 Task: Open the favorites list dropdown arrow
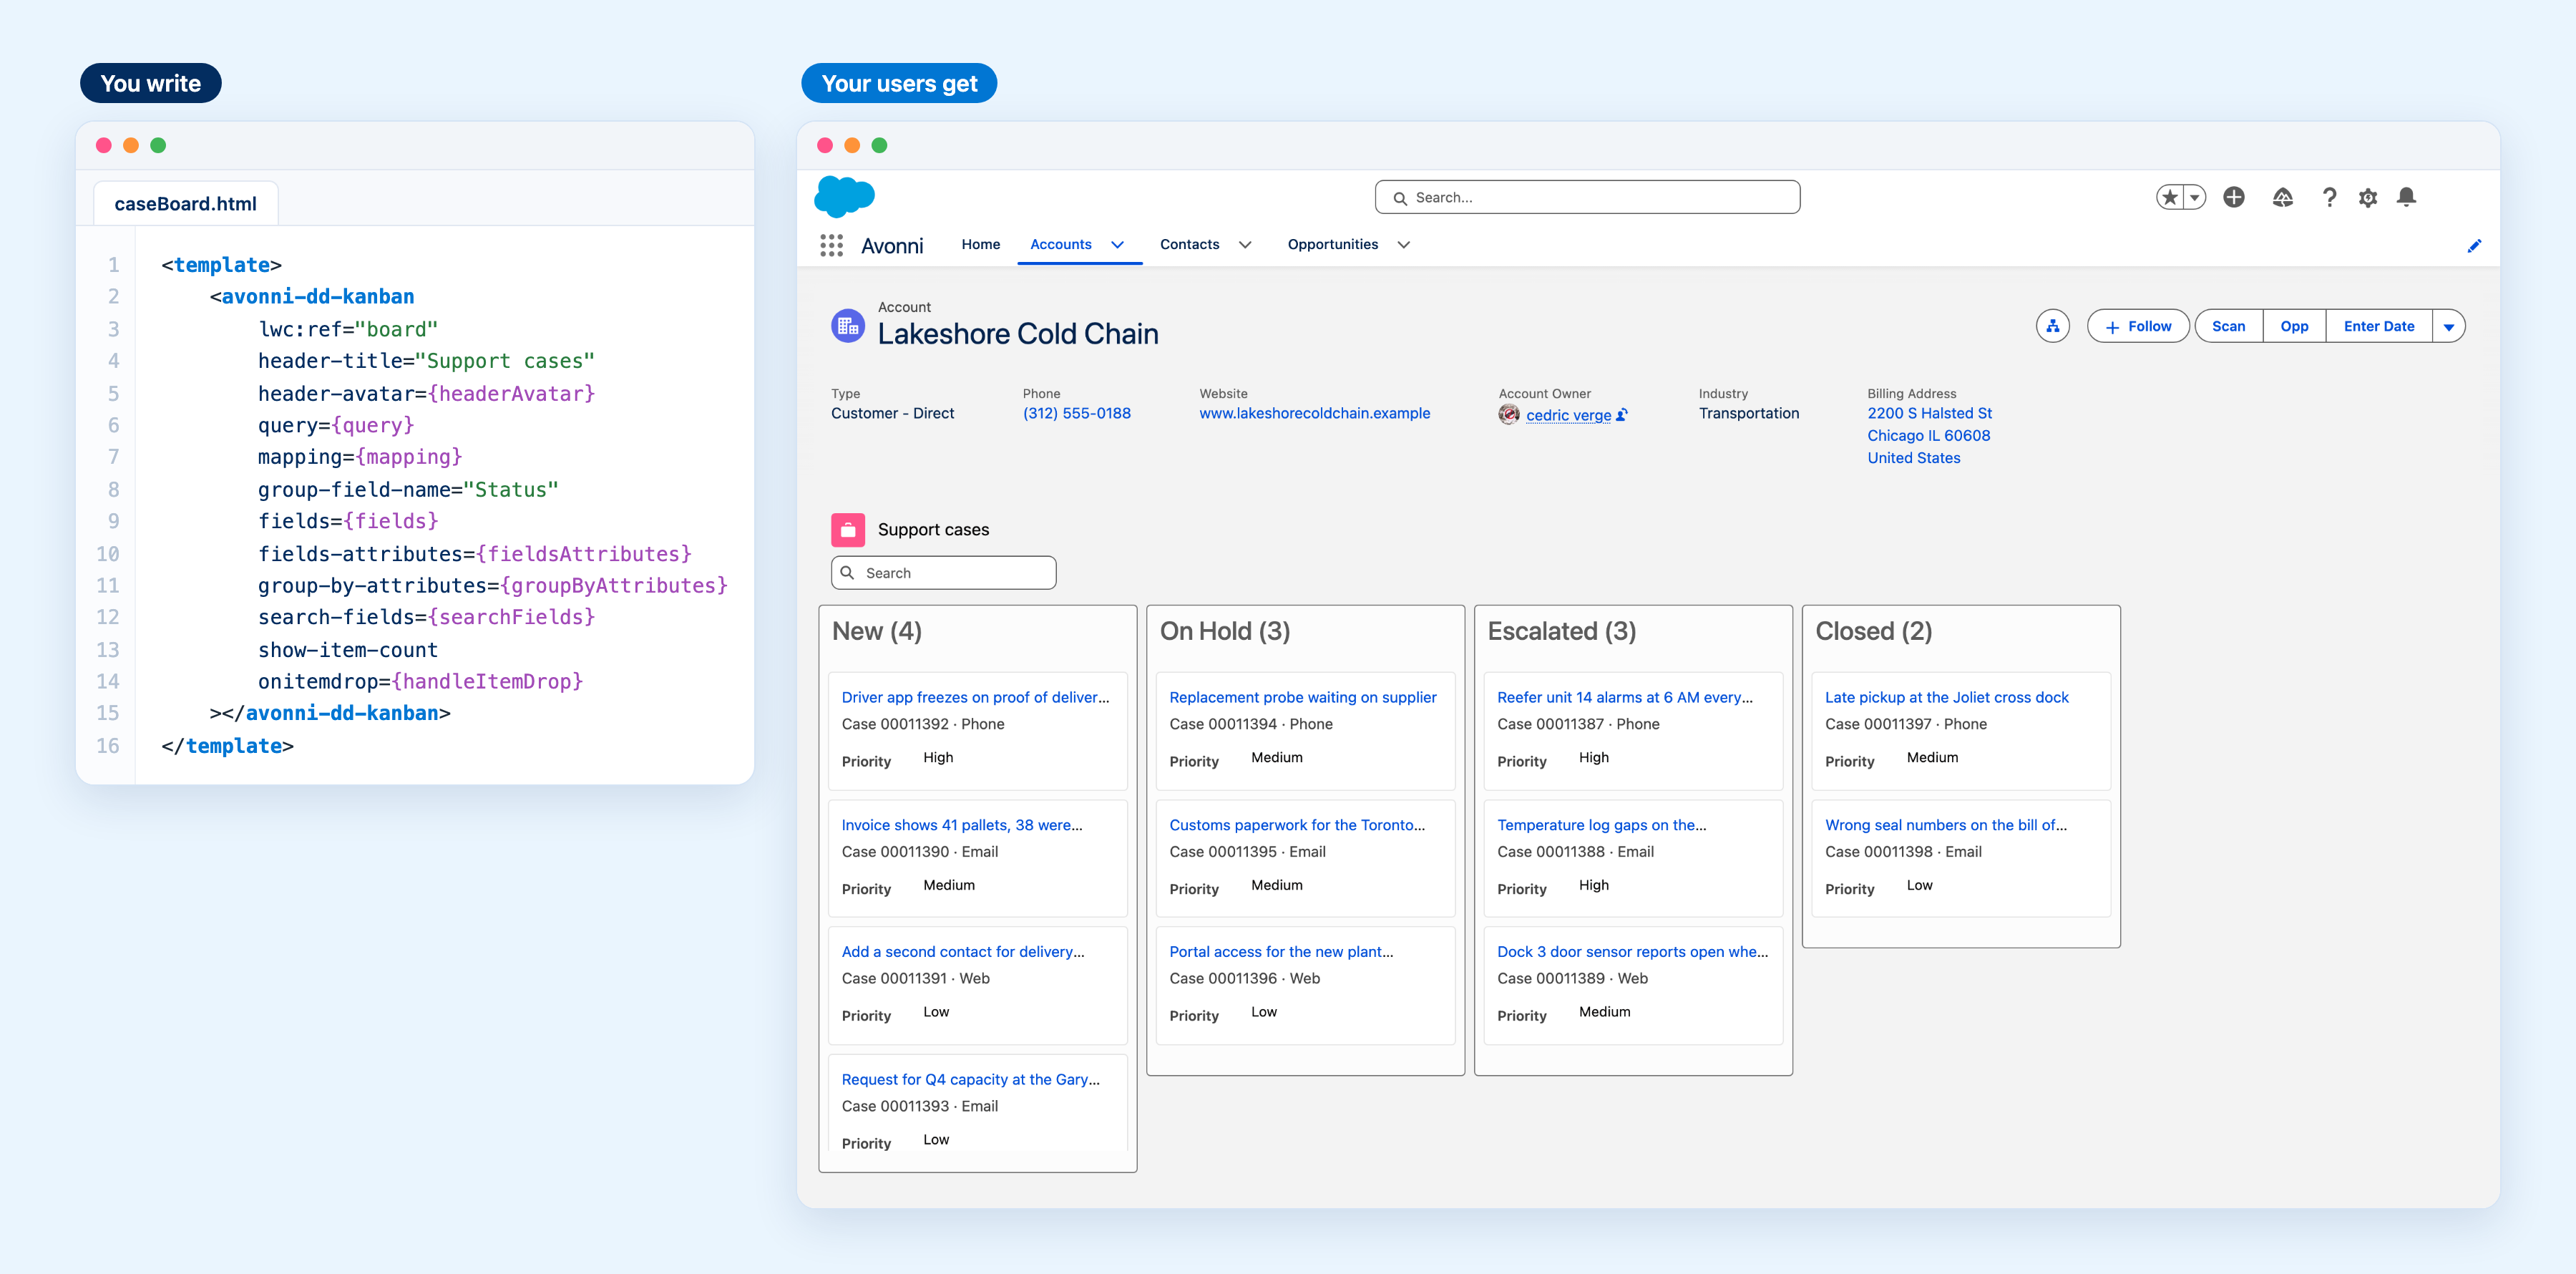click(2194, 197)
